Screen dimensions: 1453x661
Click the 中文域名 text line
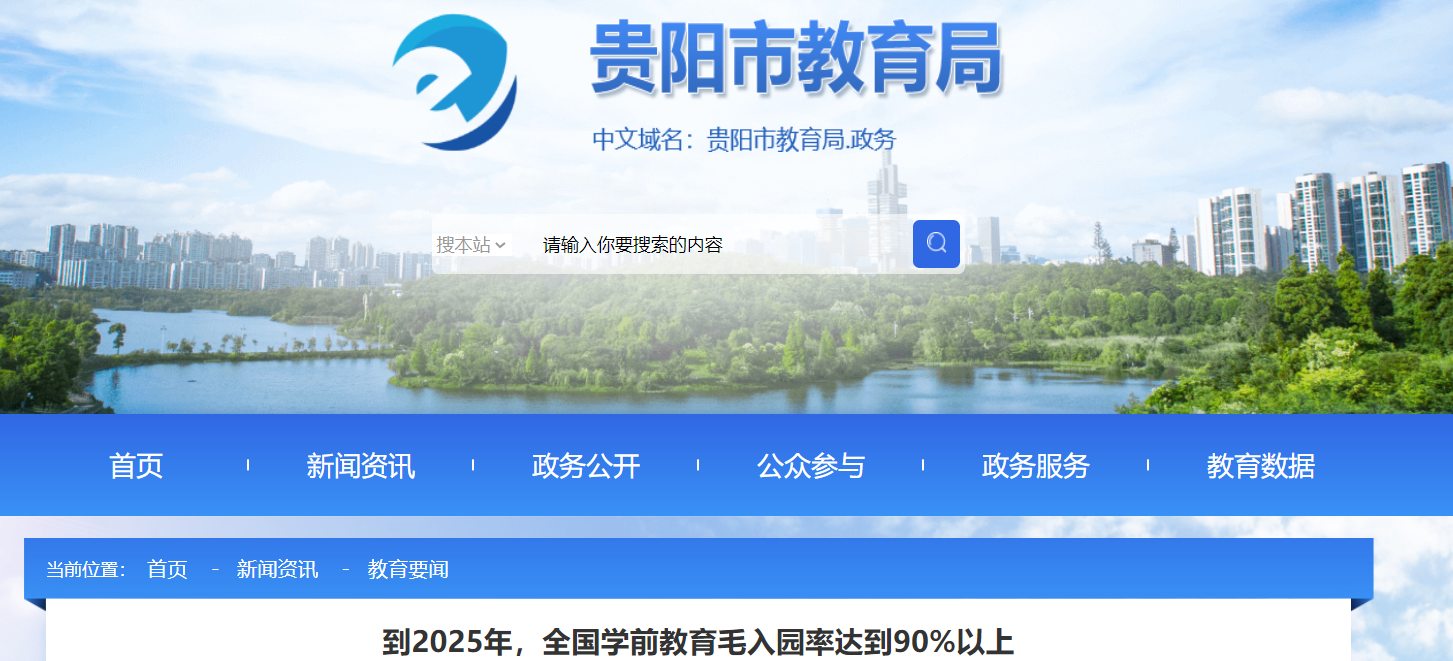coord(744,139)
